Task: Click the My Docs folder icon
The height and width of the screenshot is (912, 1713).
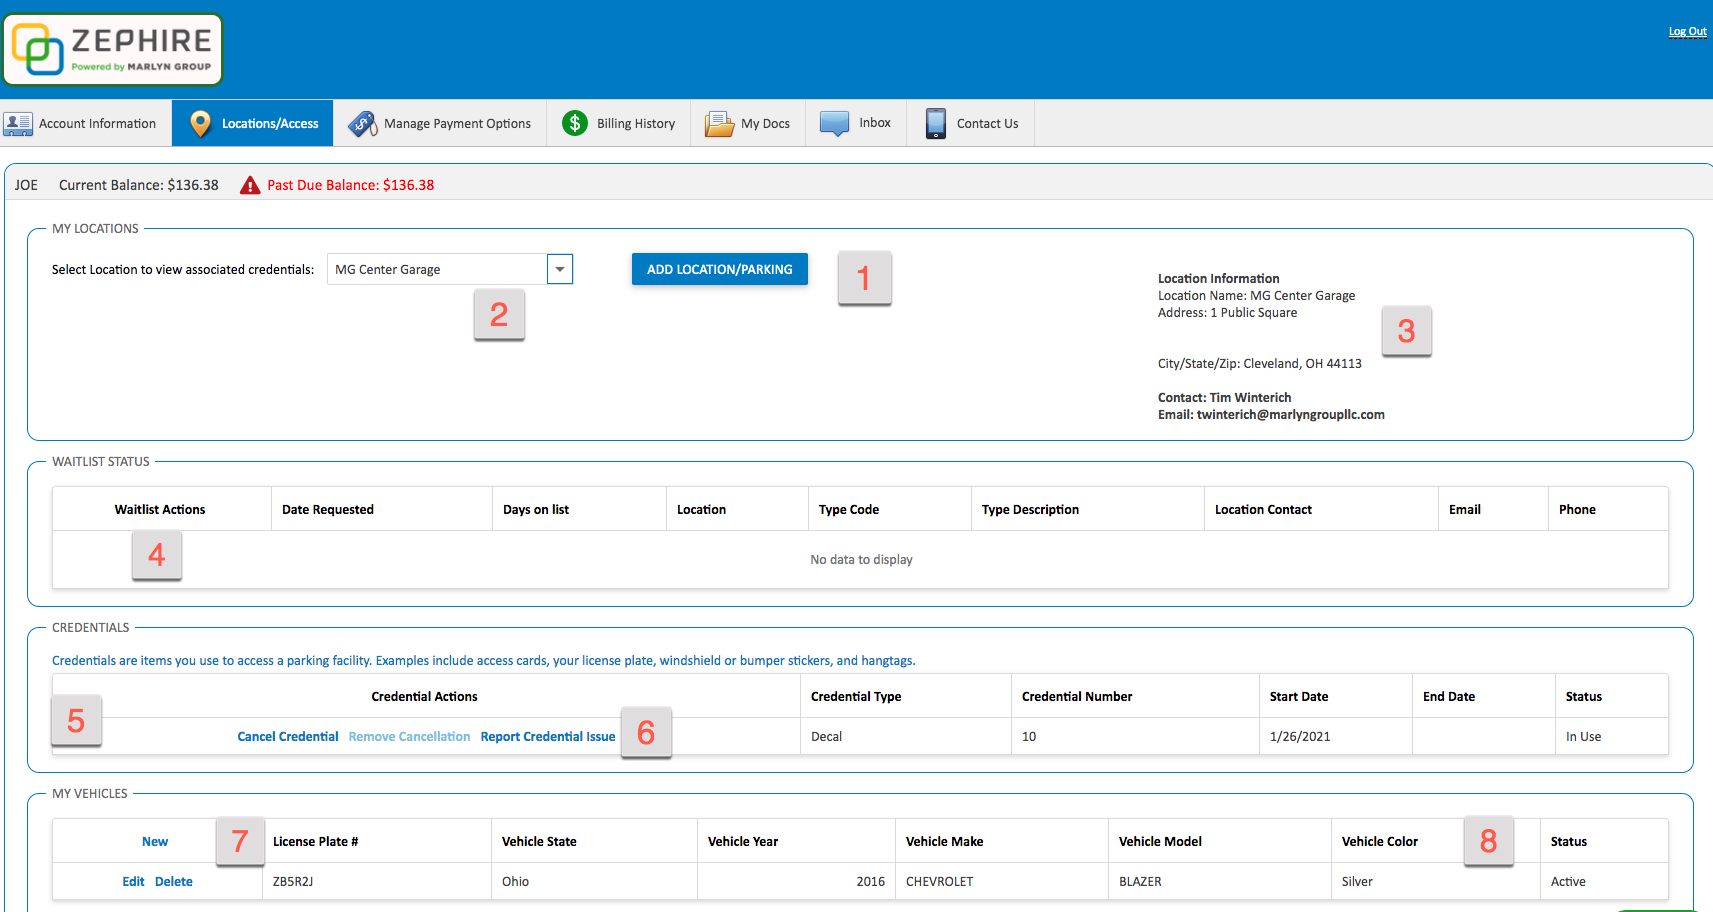Action: click(x=719, y=124)
